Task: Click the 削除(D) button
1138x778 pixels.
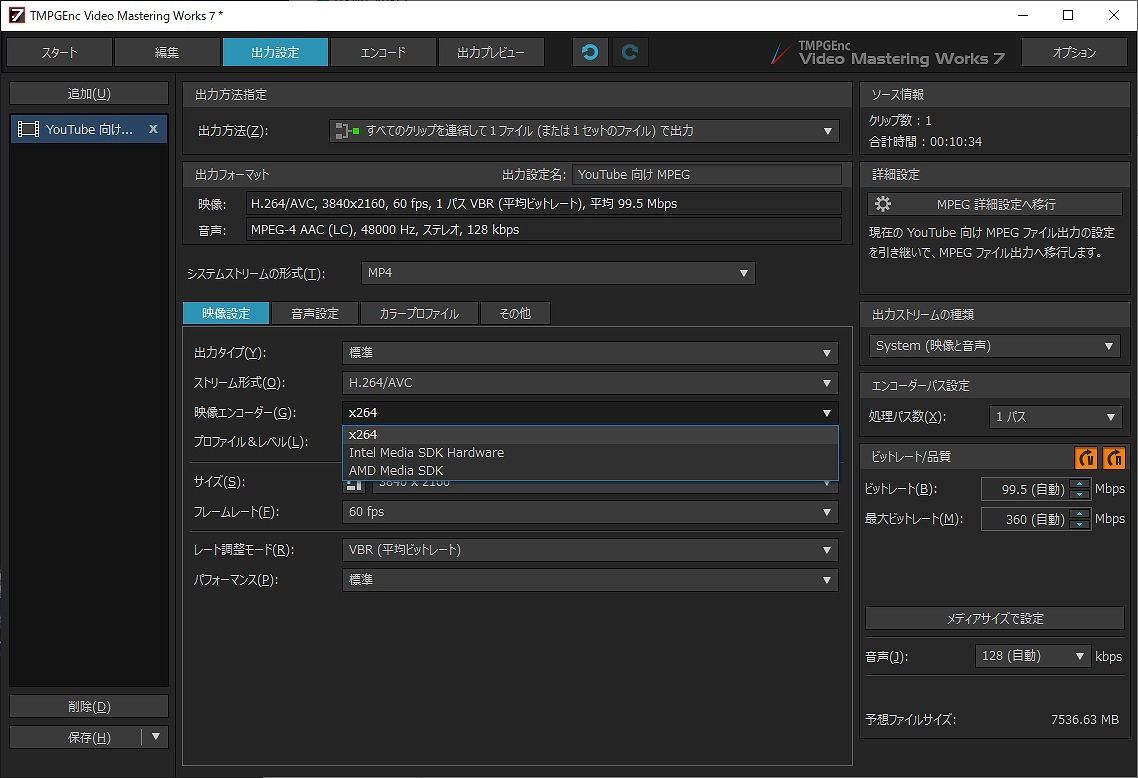Action: (x=89, y=707)
